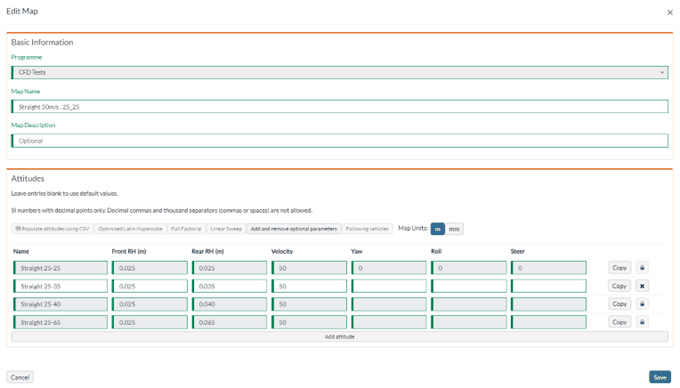The width and height of the screenshot is (680, 388).
Task: Copy the Straight 25-65 attitude
Action: coord(619,322)
